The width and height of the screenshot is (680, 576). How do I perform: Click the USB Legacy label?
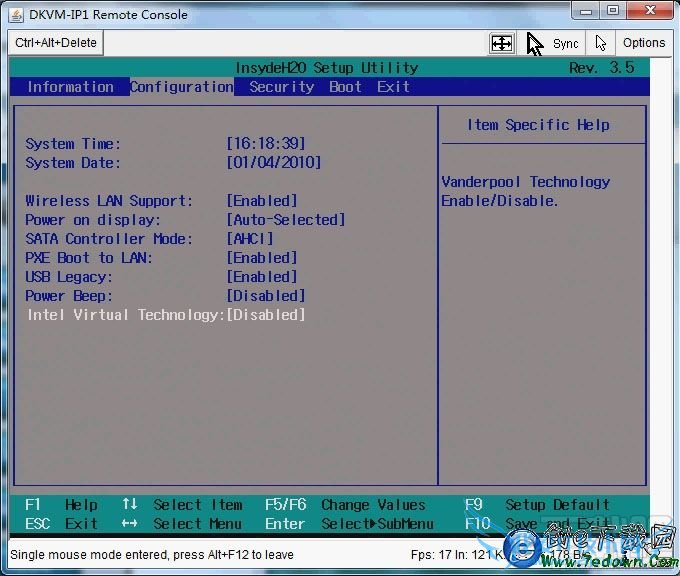tap(69, 277)
